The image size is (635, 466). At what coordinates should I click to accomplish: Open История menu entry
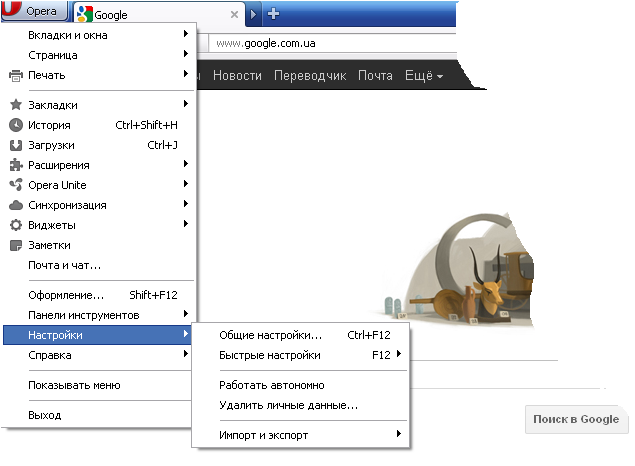point(99,125)
